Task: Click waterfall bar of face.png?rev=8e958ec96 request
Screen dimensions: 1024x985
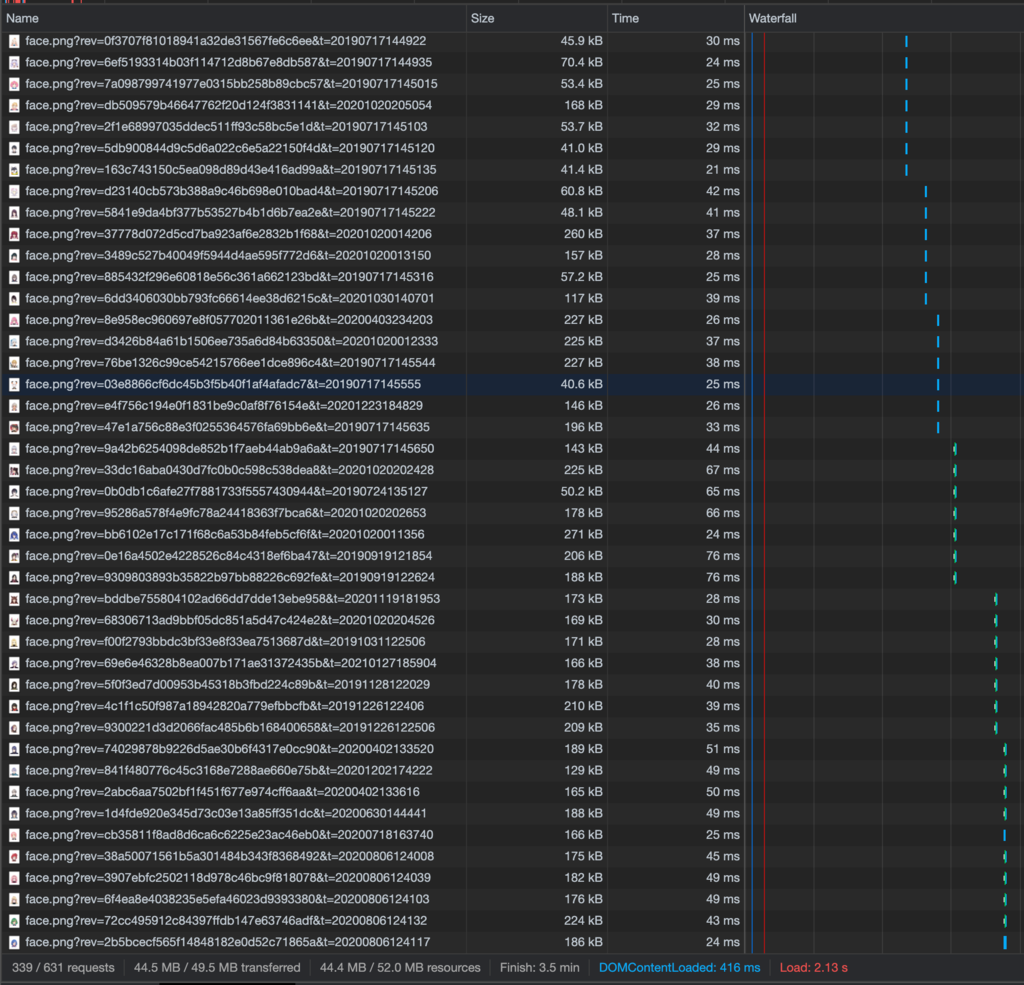Action: (x=938, y=320)
